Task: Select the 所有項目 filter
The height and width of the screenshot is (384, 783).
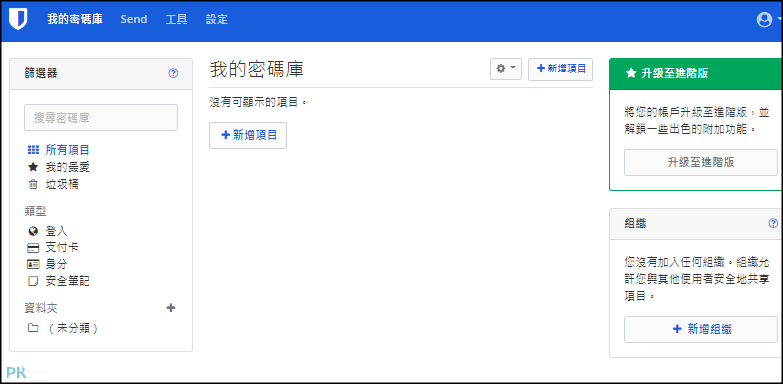Action: pos(67,150)
